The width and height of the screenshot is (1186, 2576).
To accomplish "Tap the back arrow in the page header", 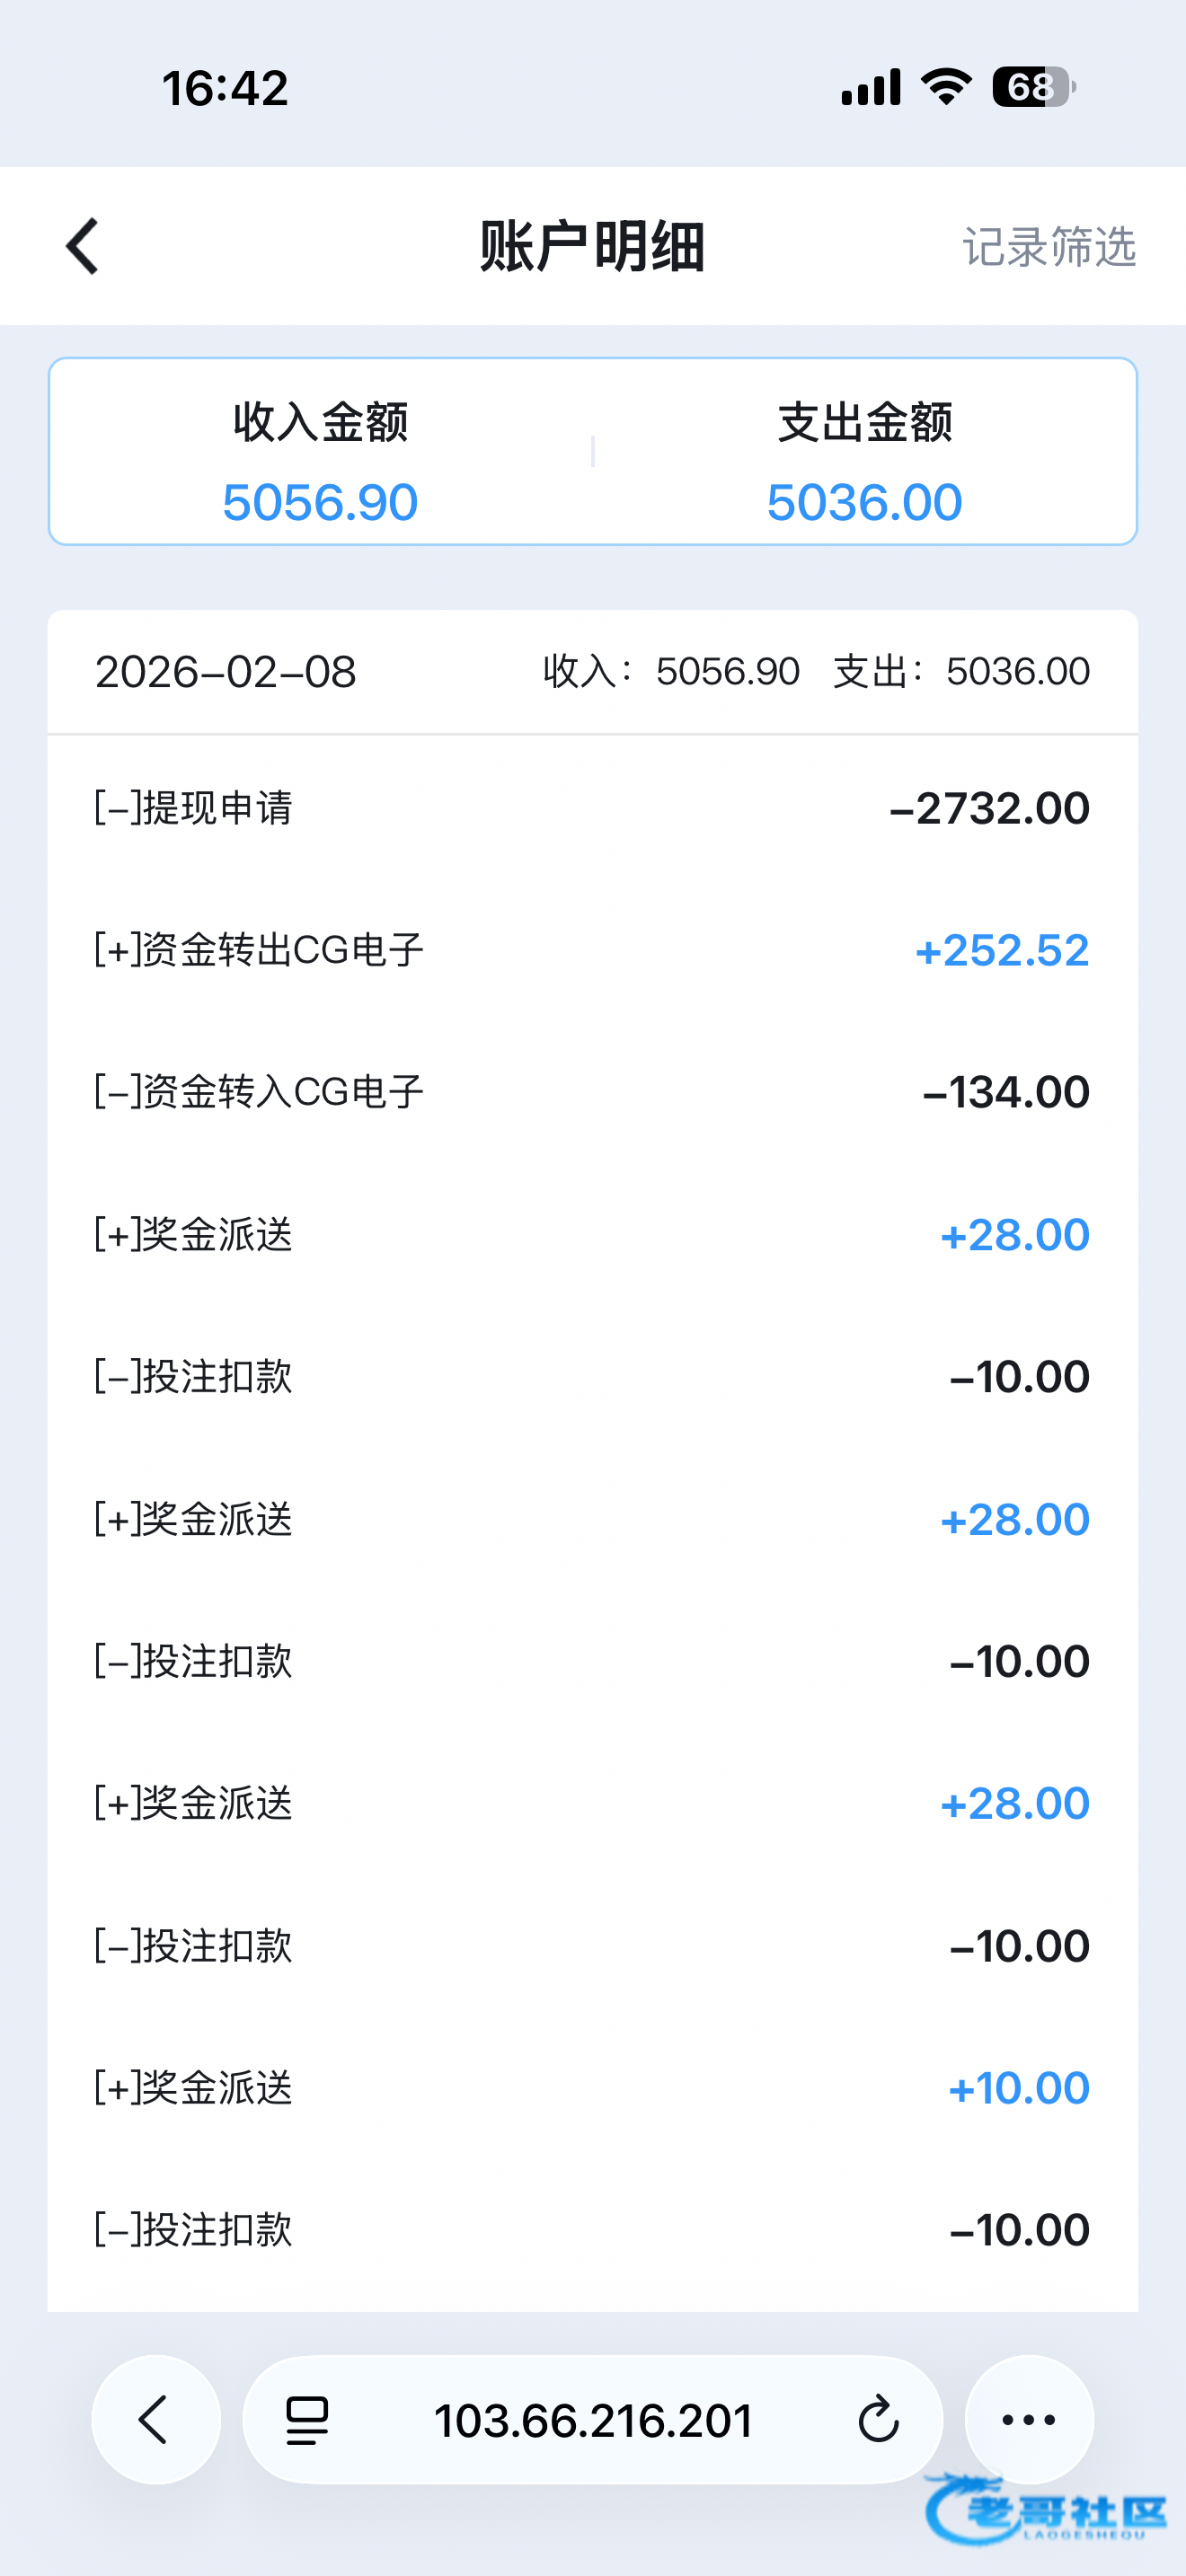I will click(x=83, y=246).
